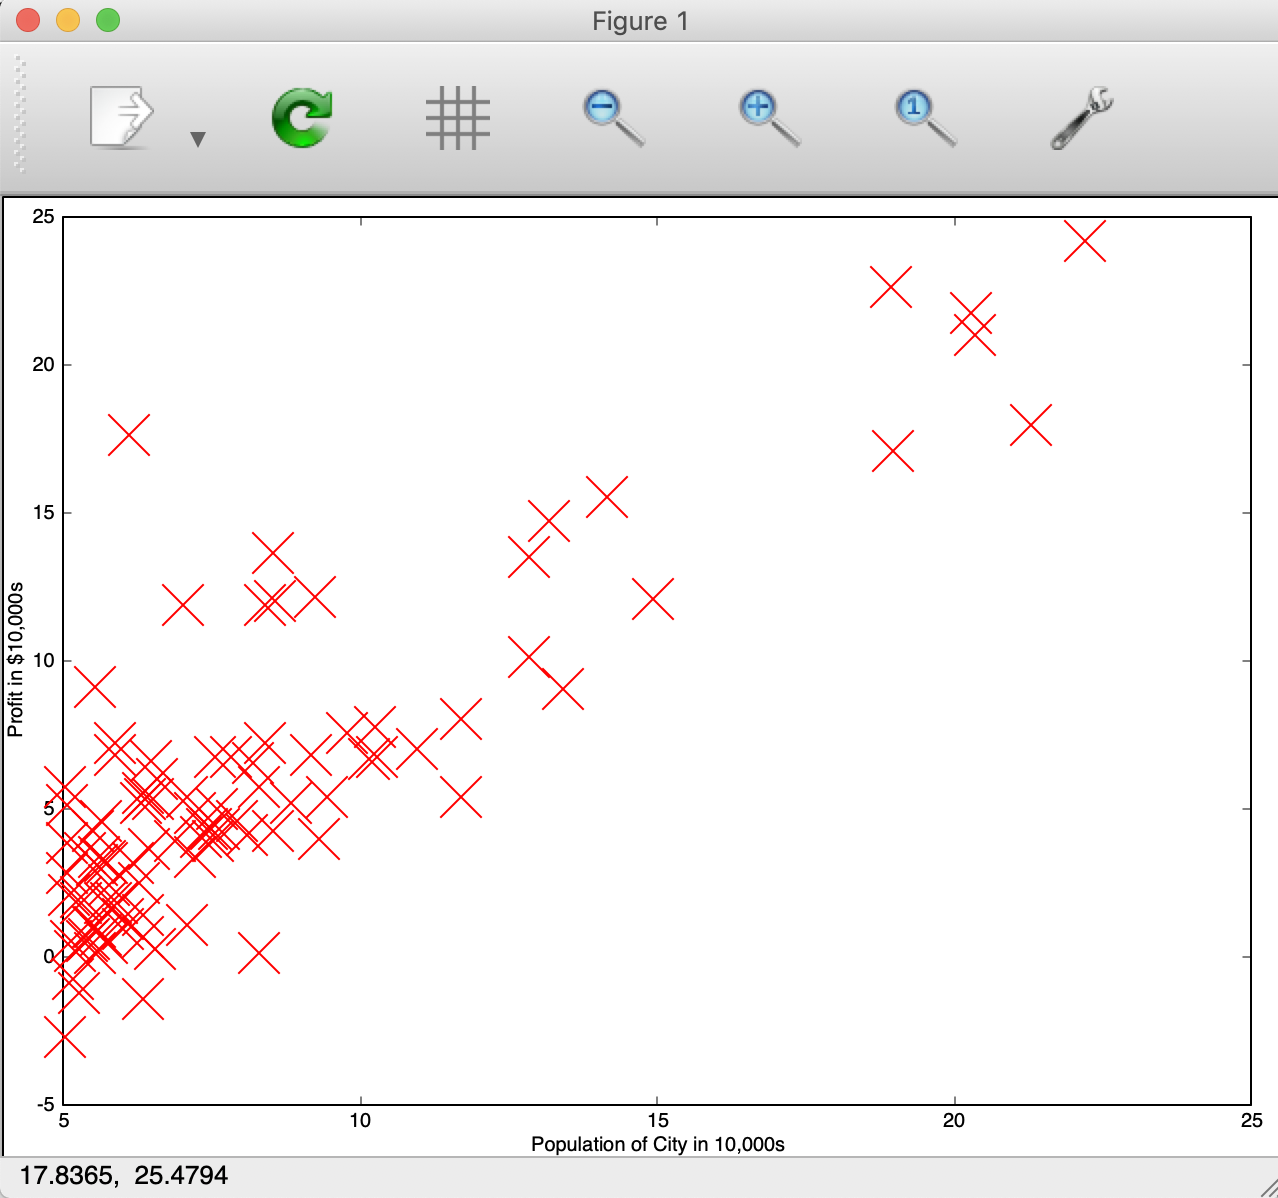
Task: Open figure settings with the wrench icon
Action: click(1080, 115)
